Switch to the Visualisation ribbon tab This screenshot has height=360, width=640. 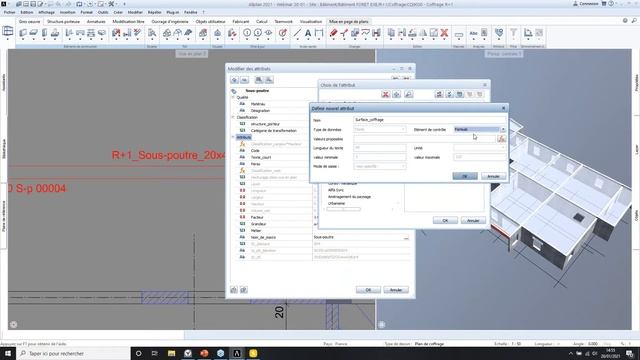point(311,22)
